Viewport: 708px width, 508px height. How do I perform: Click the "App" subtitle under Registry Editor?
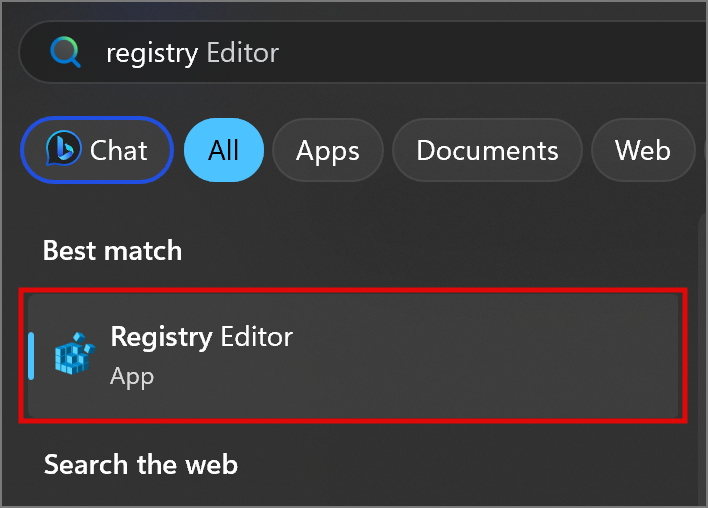point(132,377)
